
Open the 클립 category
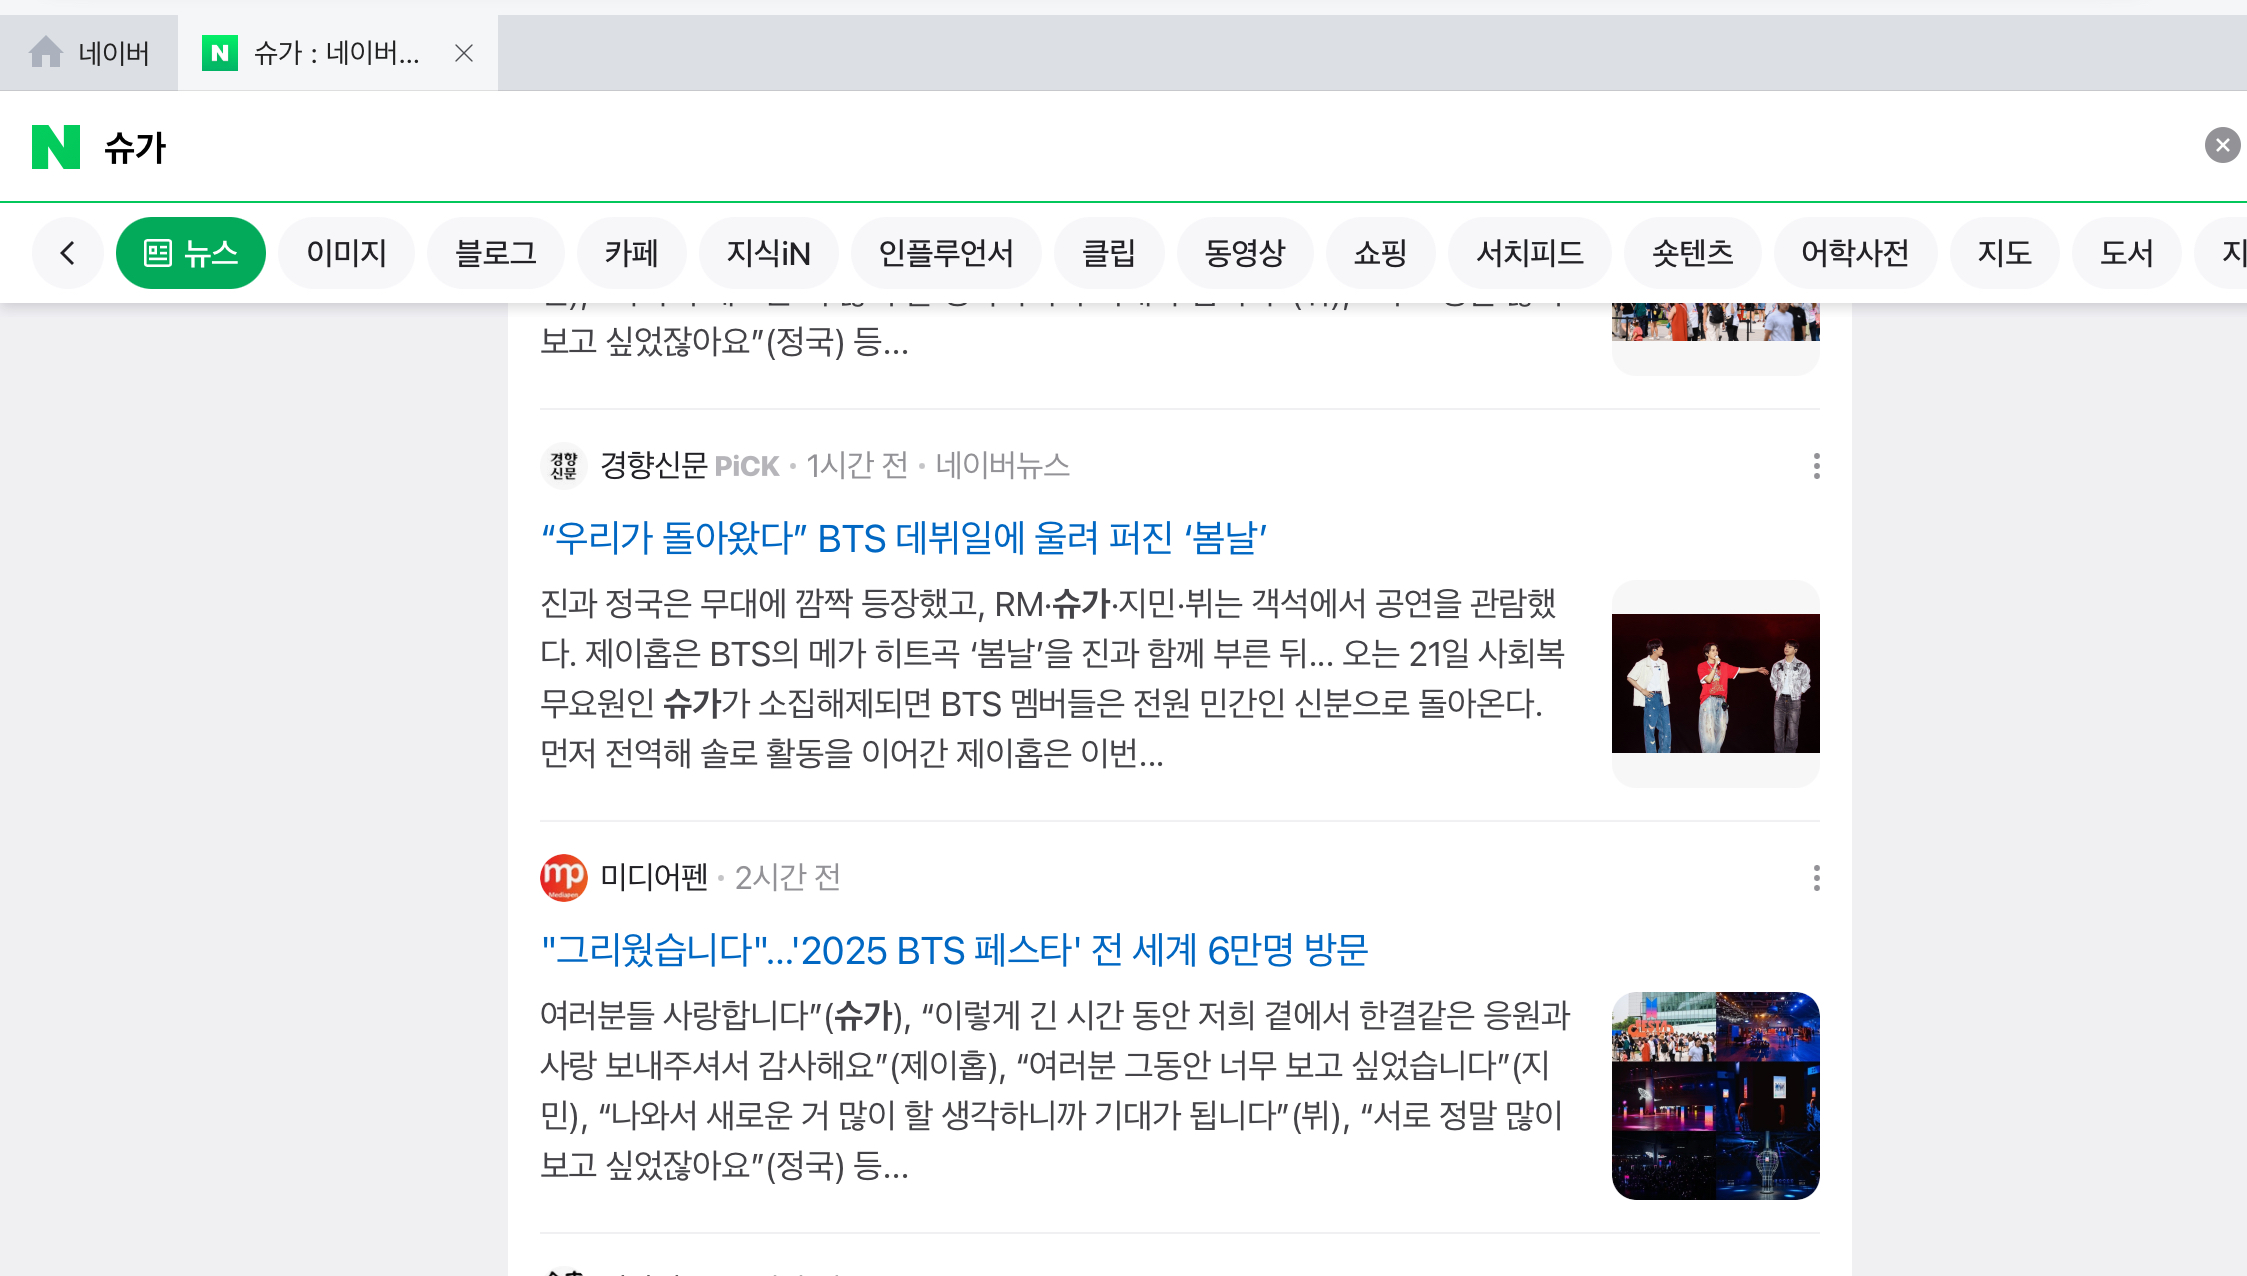click(x=1109, y=253)
